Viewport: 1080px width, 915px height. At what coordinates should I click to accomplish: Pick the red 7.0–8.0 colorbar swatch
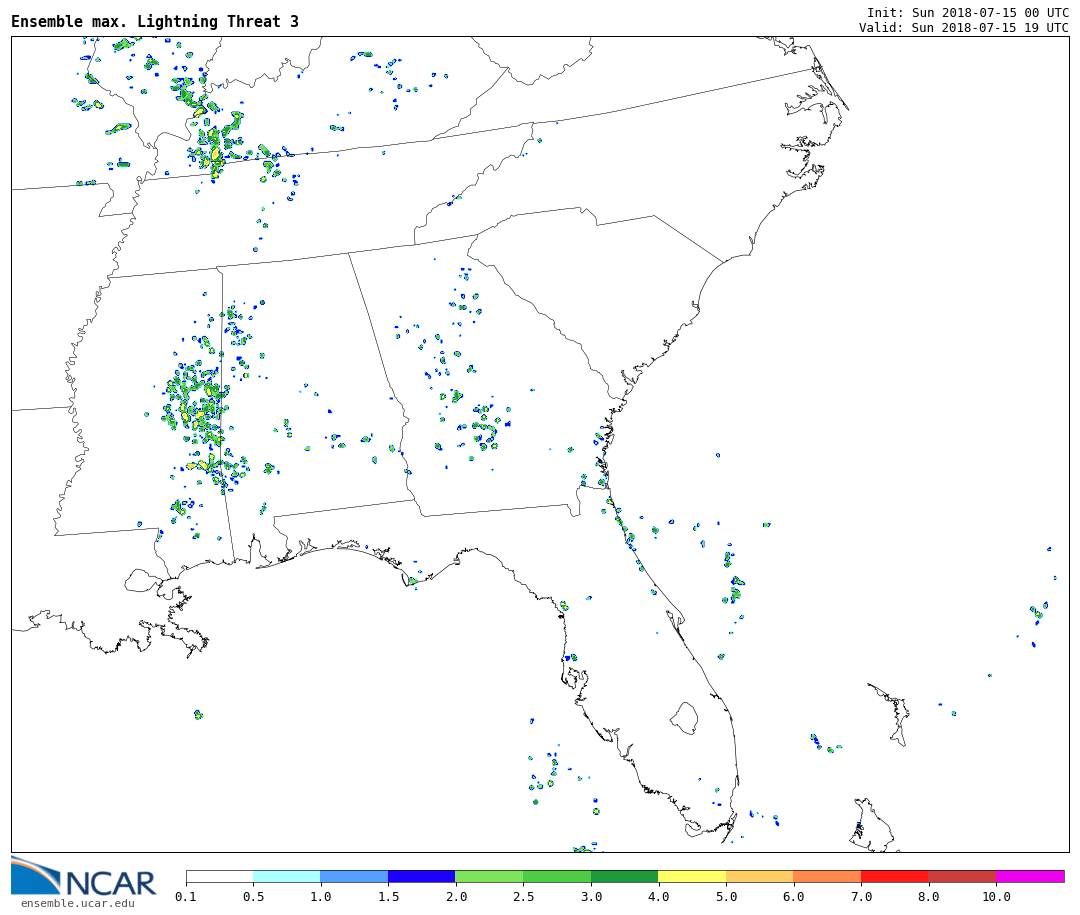tap(895, 876)
